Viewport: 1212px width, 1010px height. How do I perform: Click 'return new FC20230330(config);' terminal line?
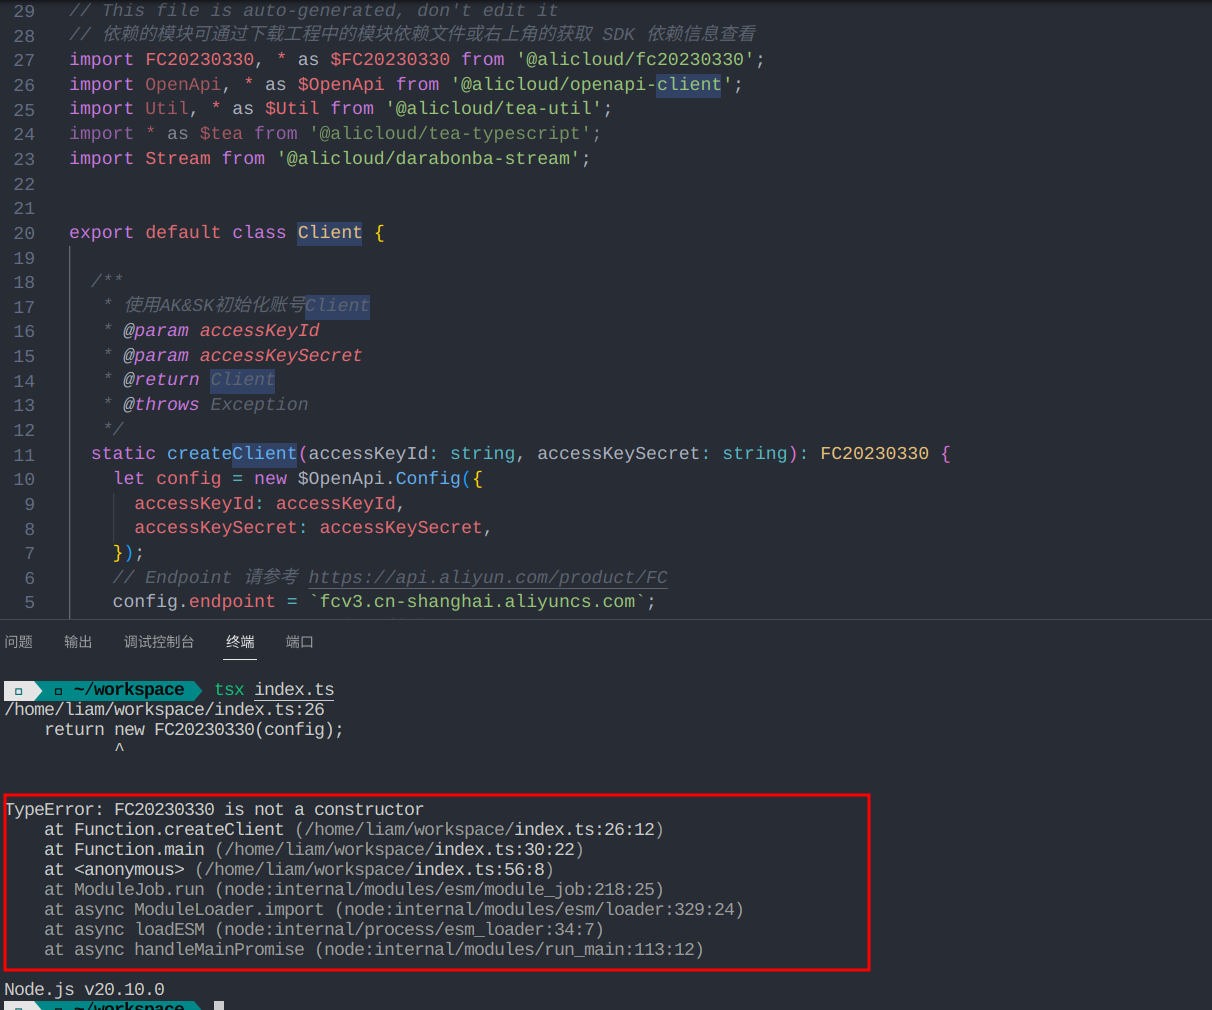194,730
